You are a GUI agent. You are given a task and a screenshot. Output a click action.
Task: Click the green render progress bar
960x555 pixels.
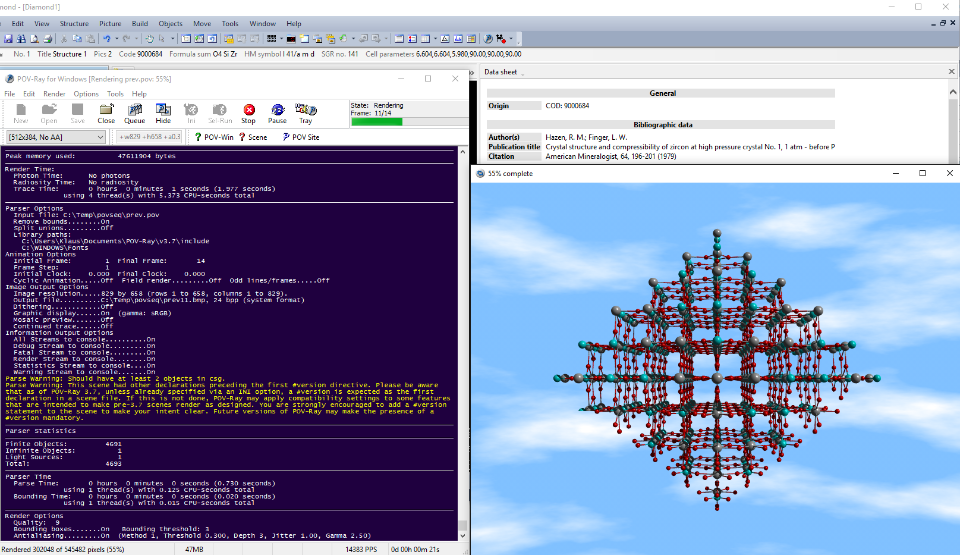coord(376,122)
